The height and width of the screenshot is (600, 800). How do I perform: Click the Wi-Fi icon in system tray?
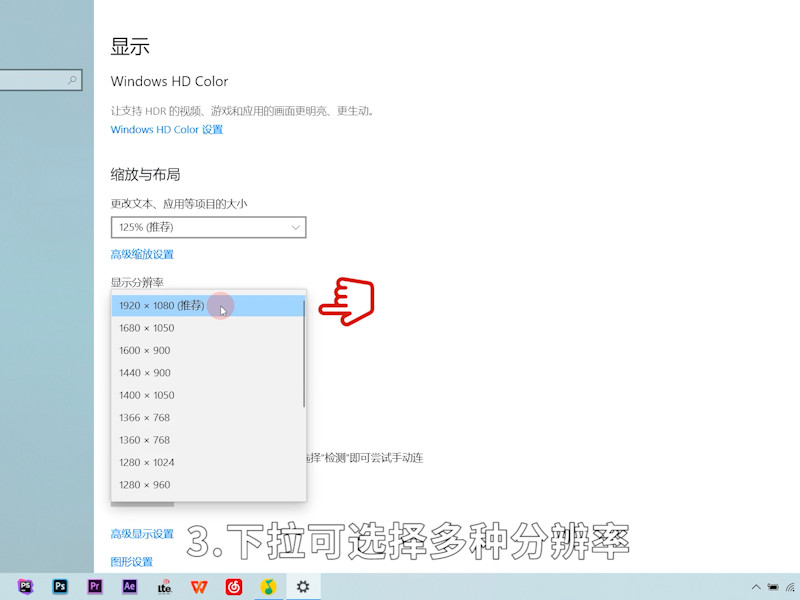click(x=790, y=588)
